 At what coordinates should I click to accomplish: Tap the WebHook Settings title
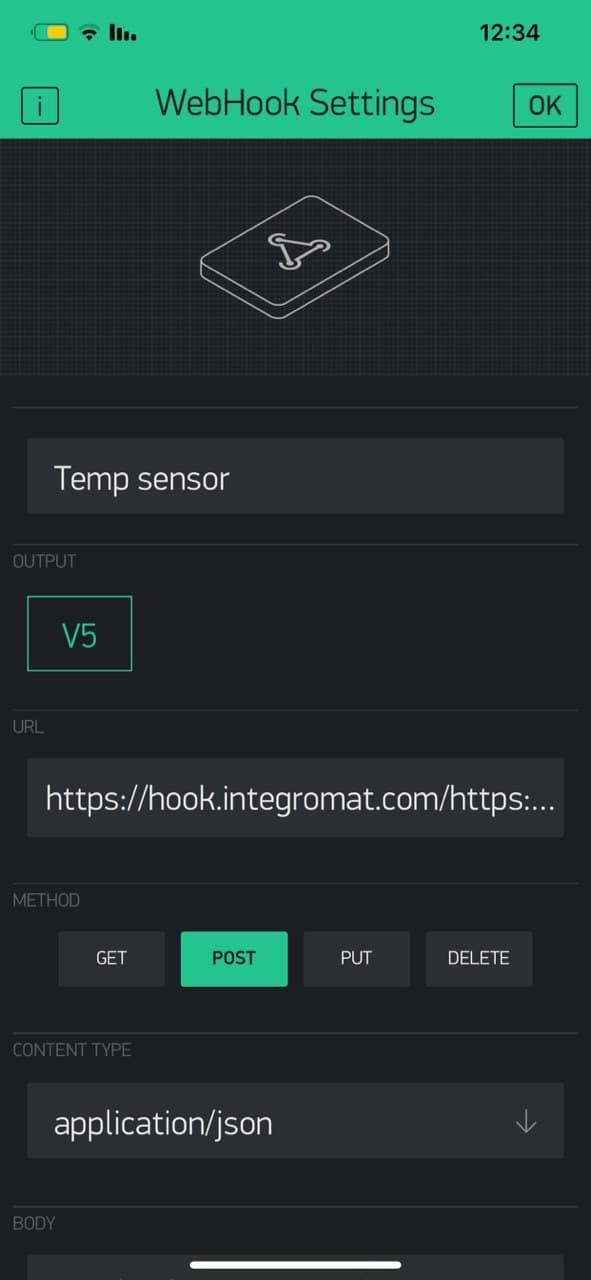pyautogui.click(x=295, y=103)
